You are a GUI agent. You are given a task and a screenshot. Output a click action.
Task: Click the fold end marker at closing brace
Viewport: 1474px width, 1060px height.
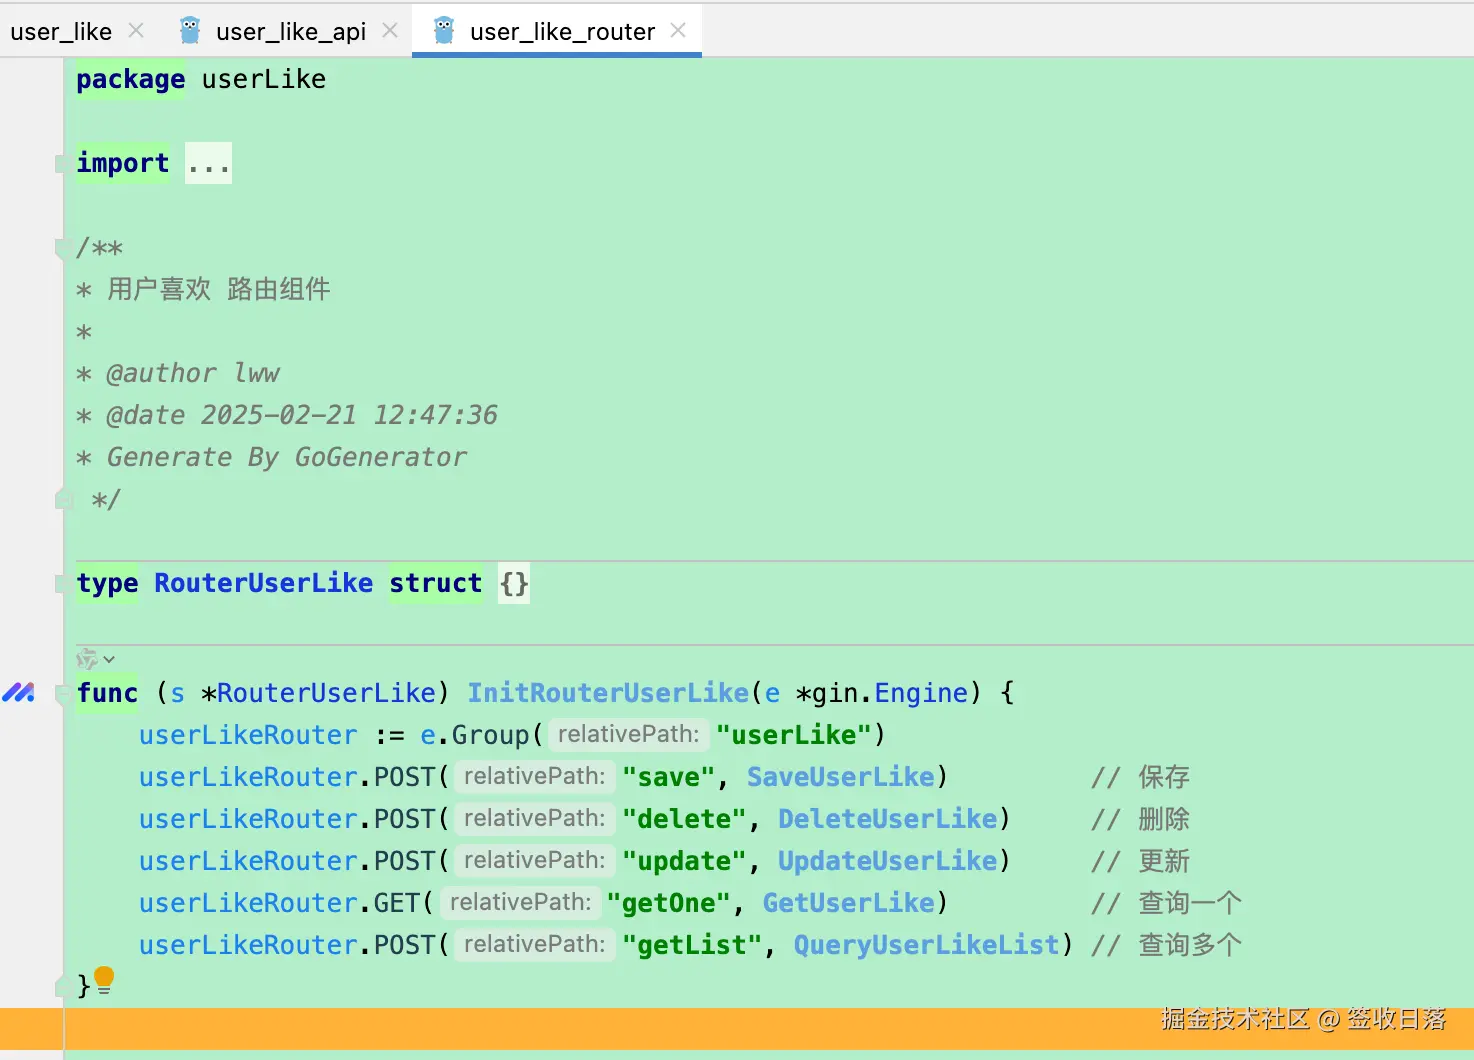click(62, 986)
